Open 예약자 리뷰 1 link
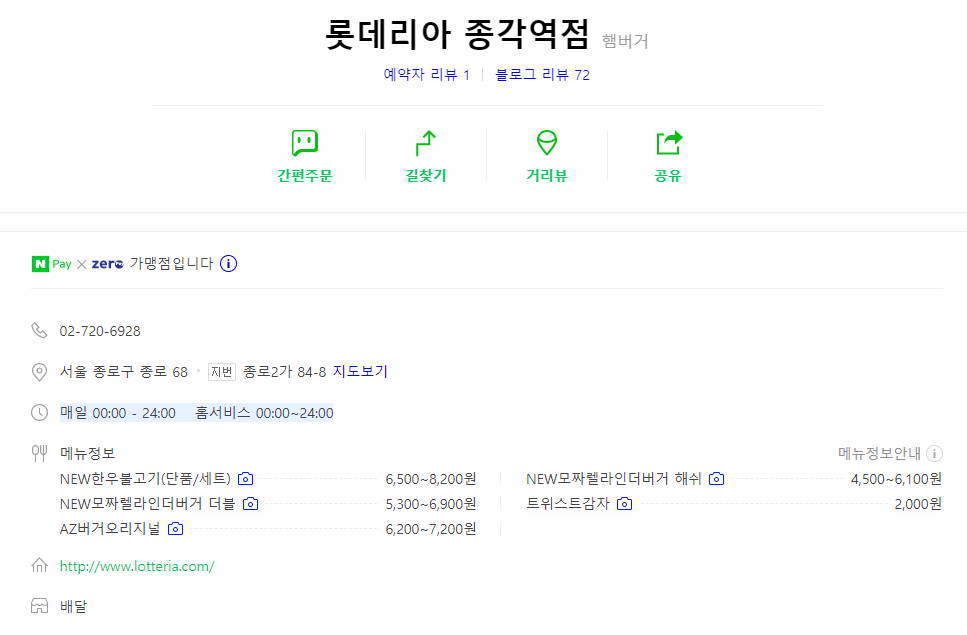The height and width of the screenshot is (635, 967). coord(427,75)
